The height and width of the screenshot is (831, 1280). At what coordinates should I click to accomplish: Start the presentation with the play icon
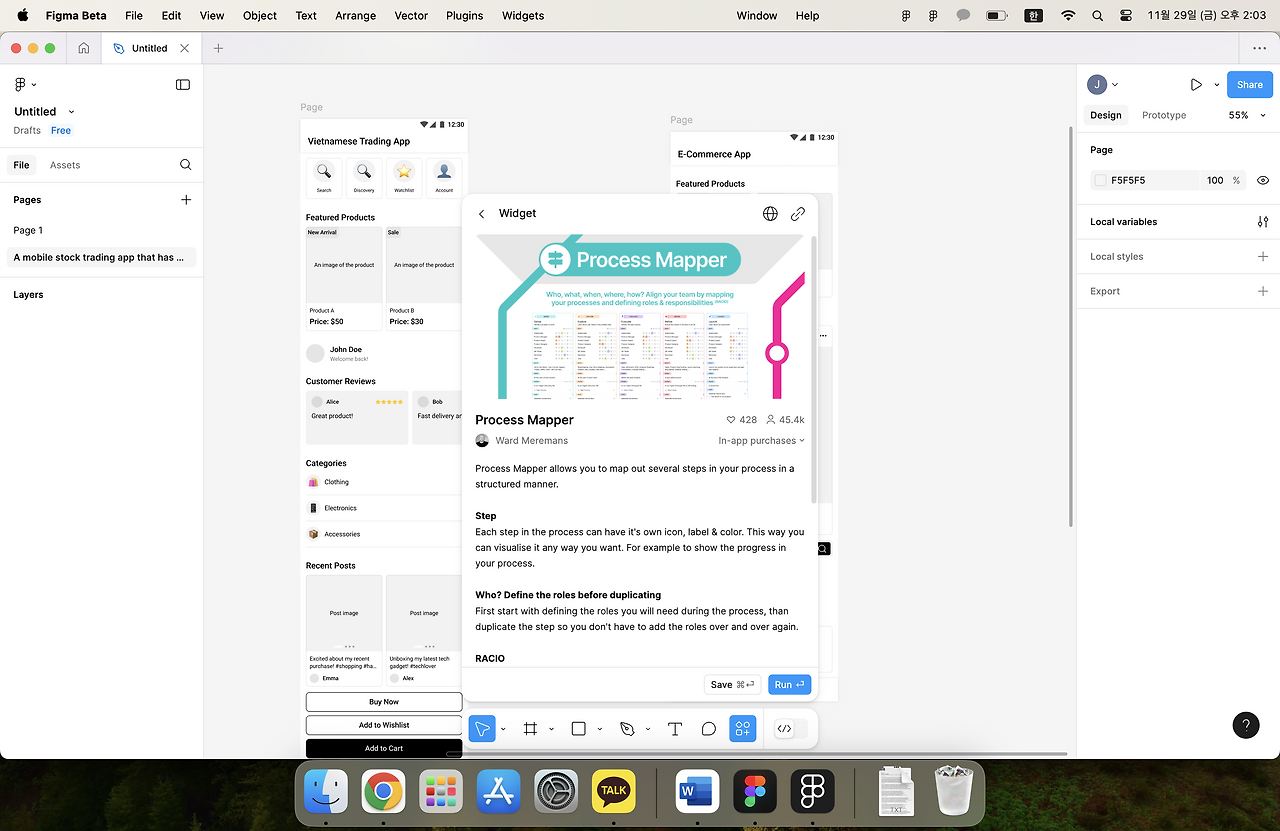(x=1196, y=85)
